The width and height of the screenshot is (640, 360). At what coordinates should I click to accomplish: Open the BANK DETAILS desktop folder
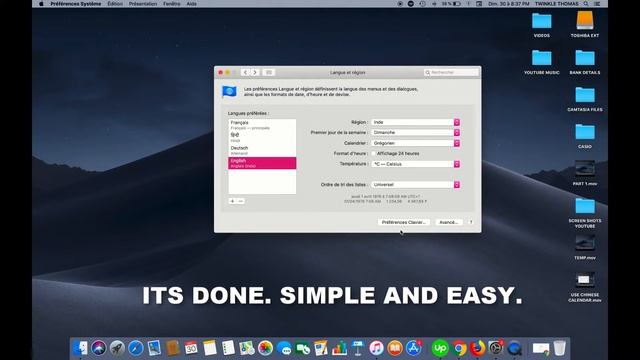pyautogui.click(x=584, y=58)
